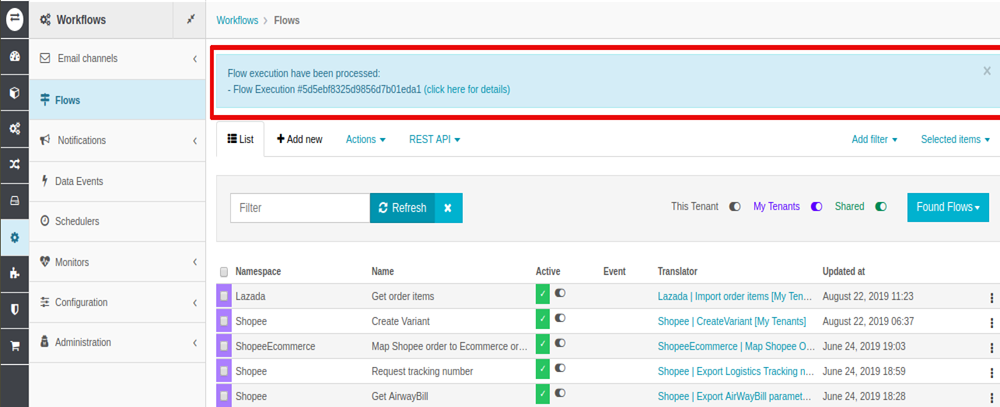Open the shield icon in the left rail
Image resolution: width=1000 pixels, height=407 pixels.
coord(14,309)
